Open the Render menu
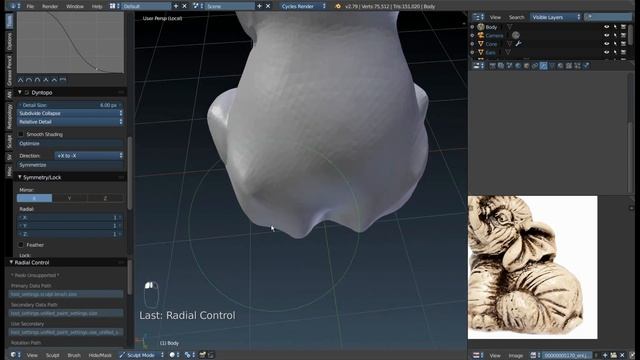This screenshot has width=640, height=360. pyautogui.click(x=50, y=7)
